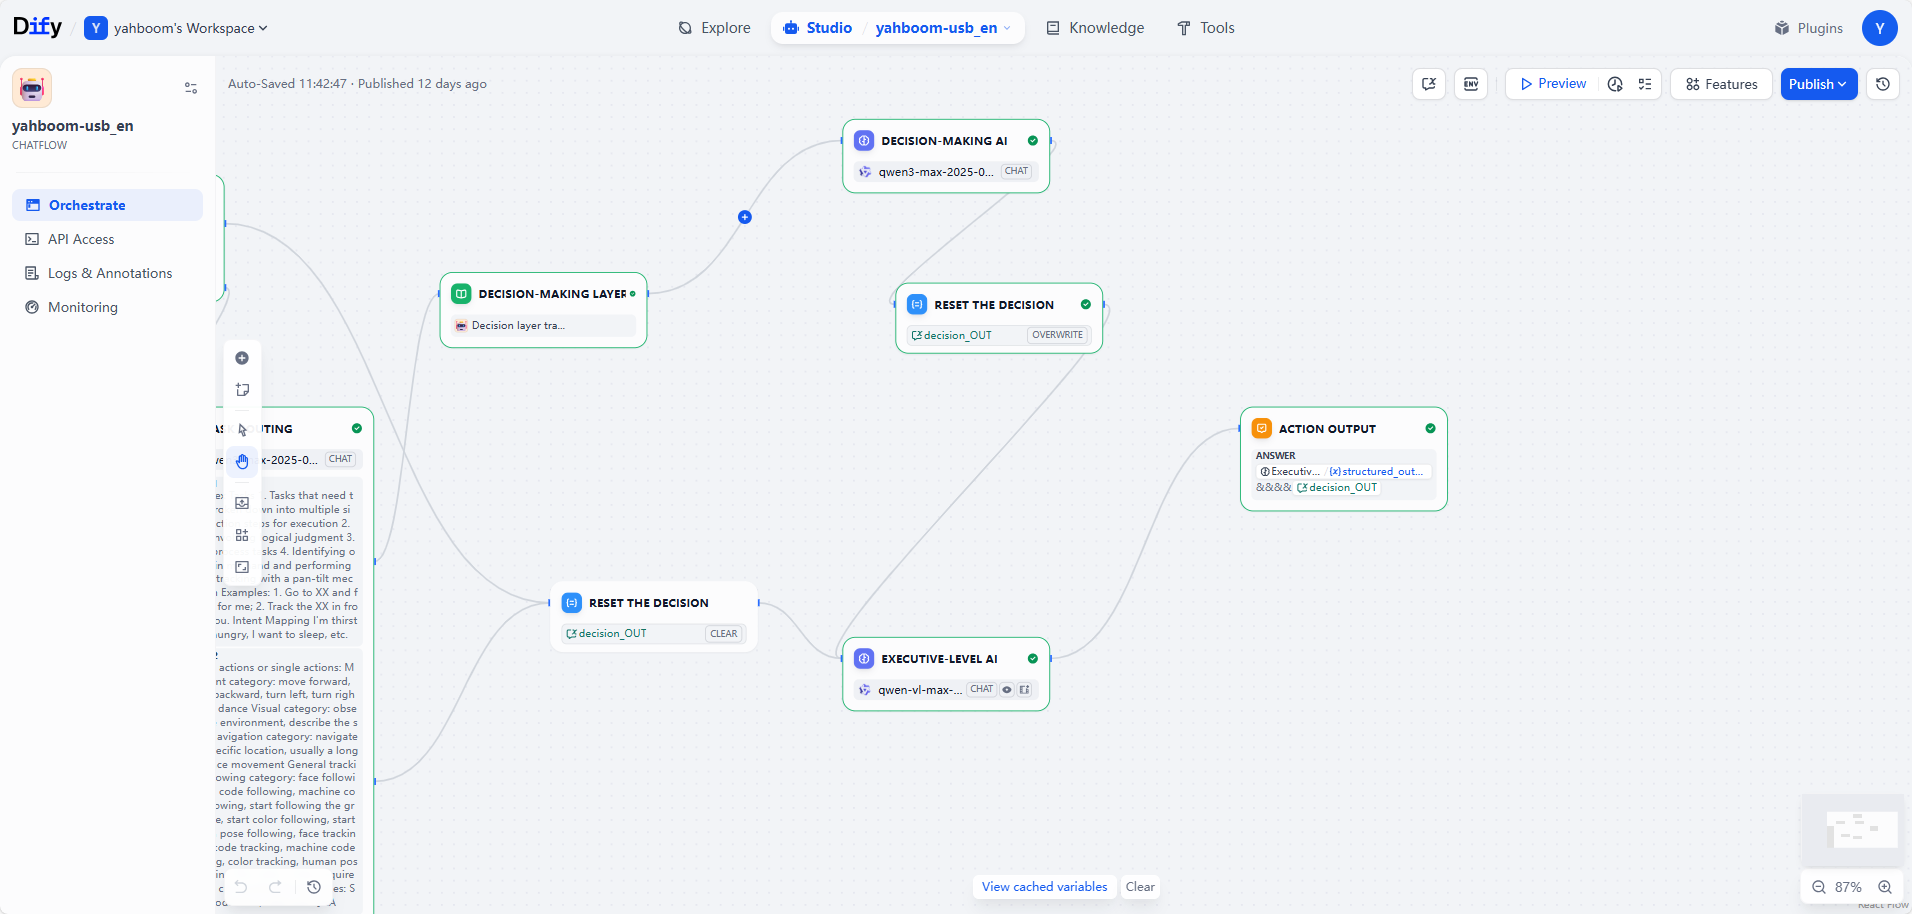Screen dimensions: 1912x914
Task: Open the Publish dropdown
Action: pos(1819,84)
